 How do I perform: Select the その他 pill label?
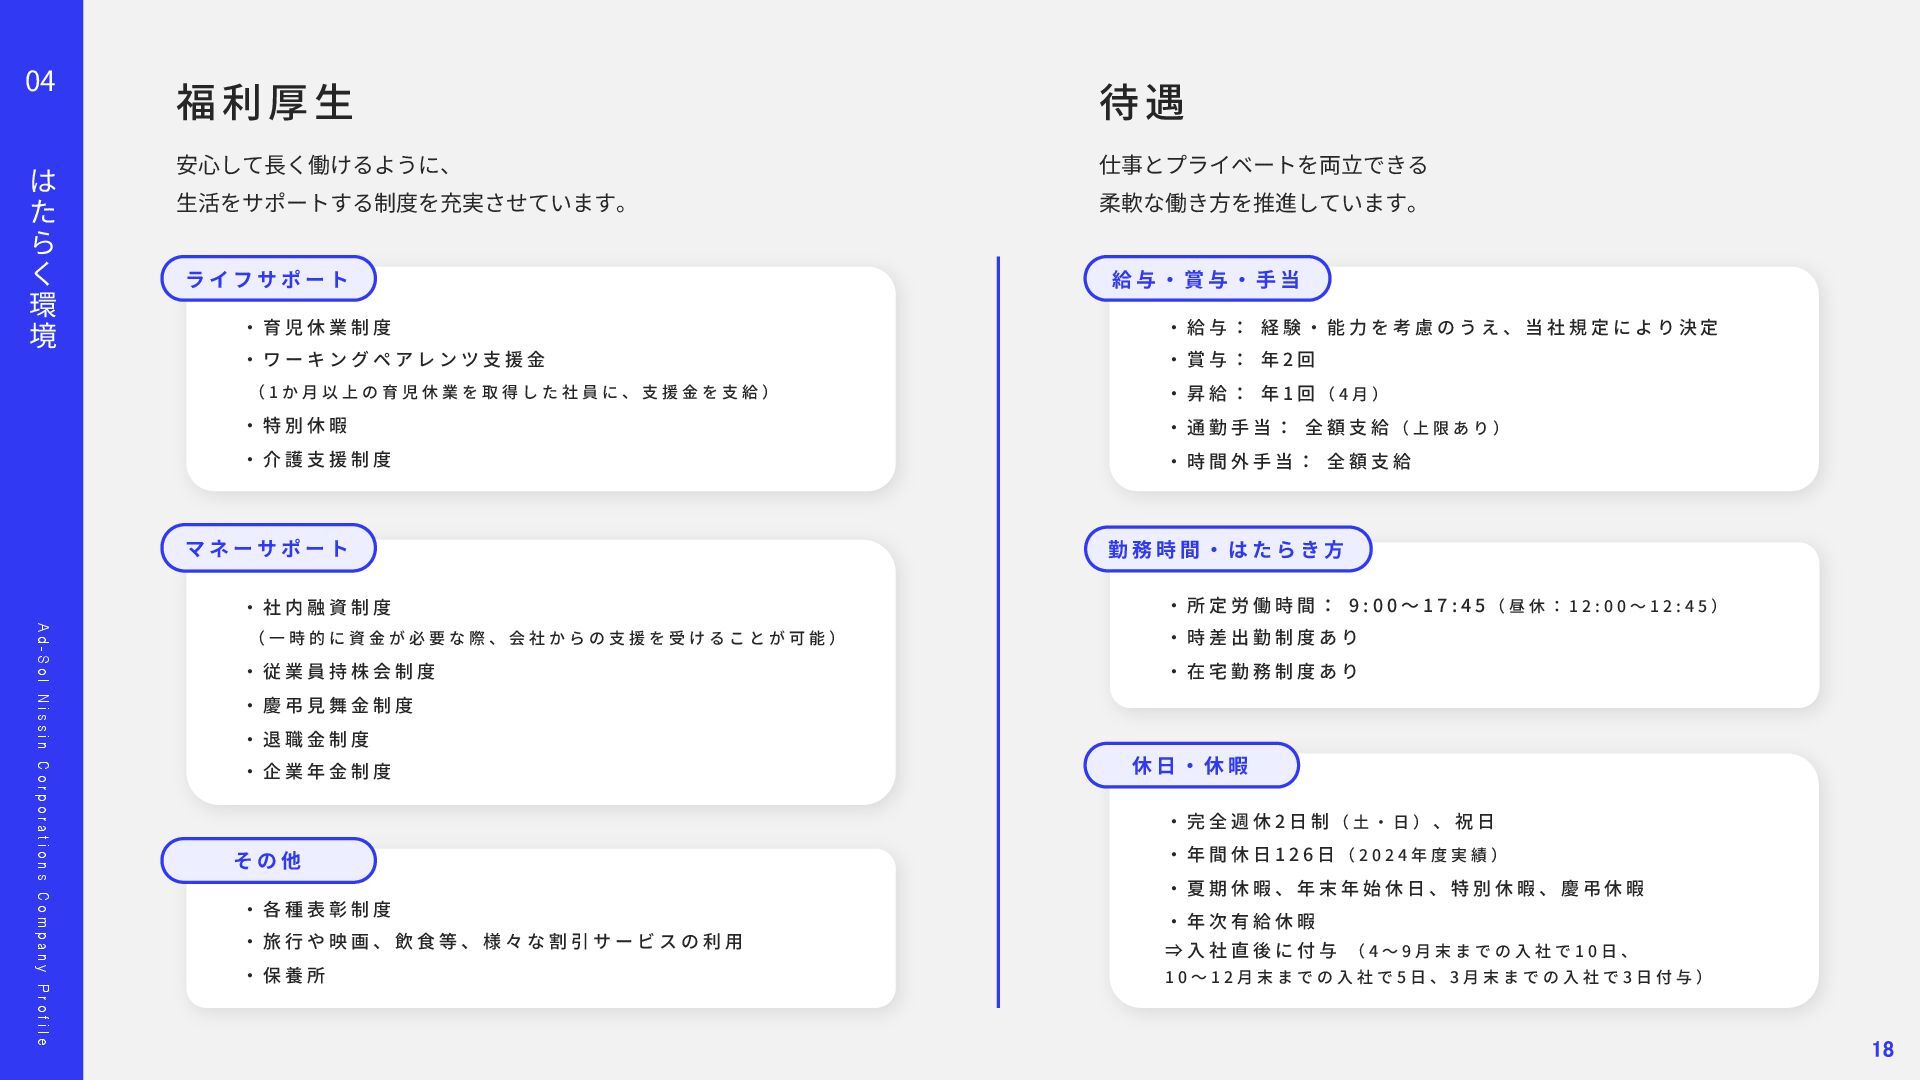pyautogui.click(x=268, y=860)
